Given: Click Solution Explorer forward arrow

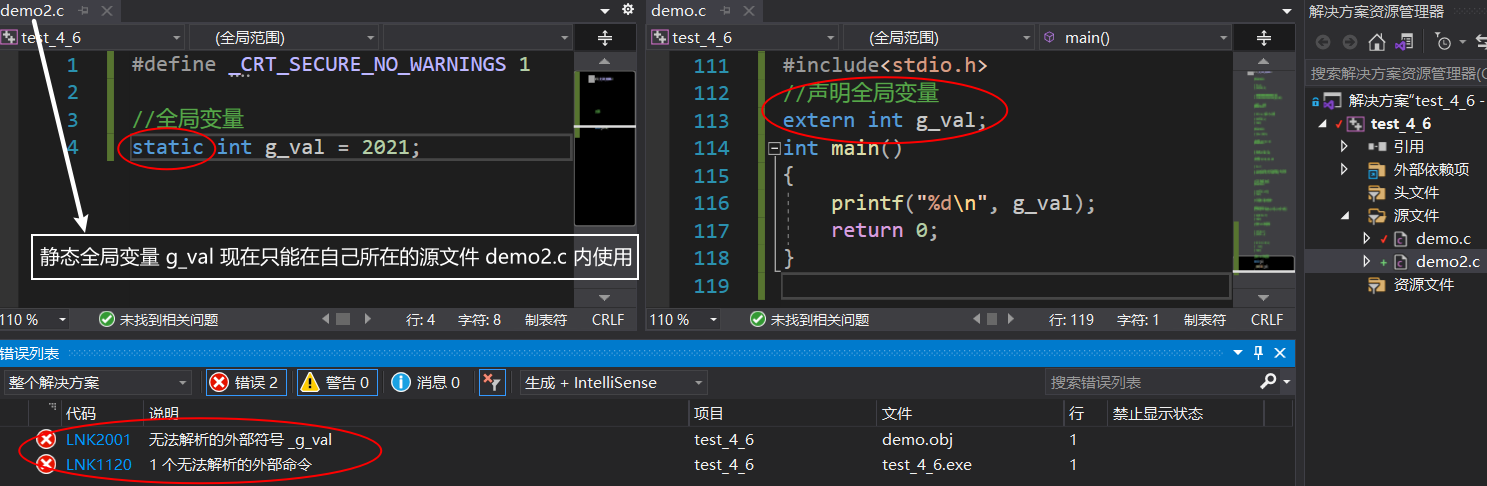Looking at the screenshot, I should click(1349, 42).
